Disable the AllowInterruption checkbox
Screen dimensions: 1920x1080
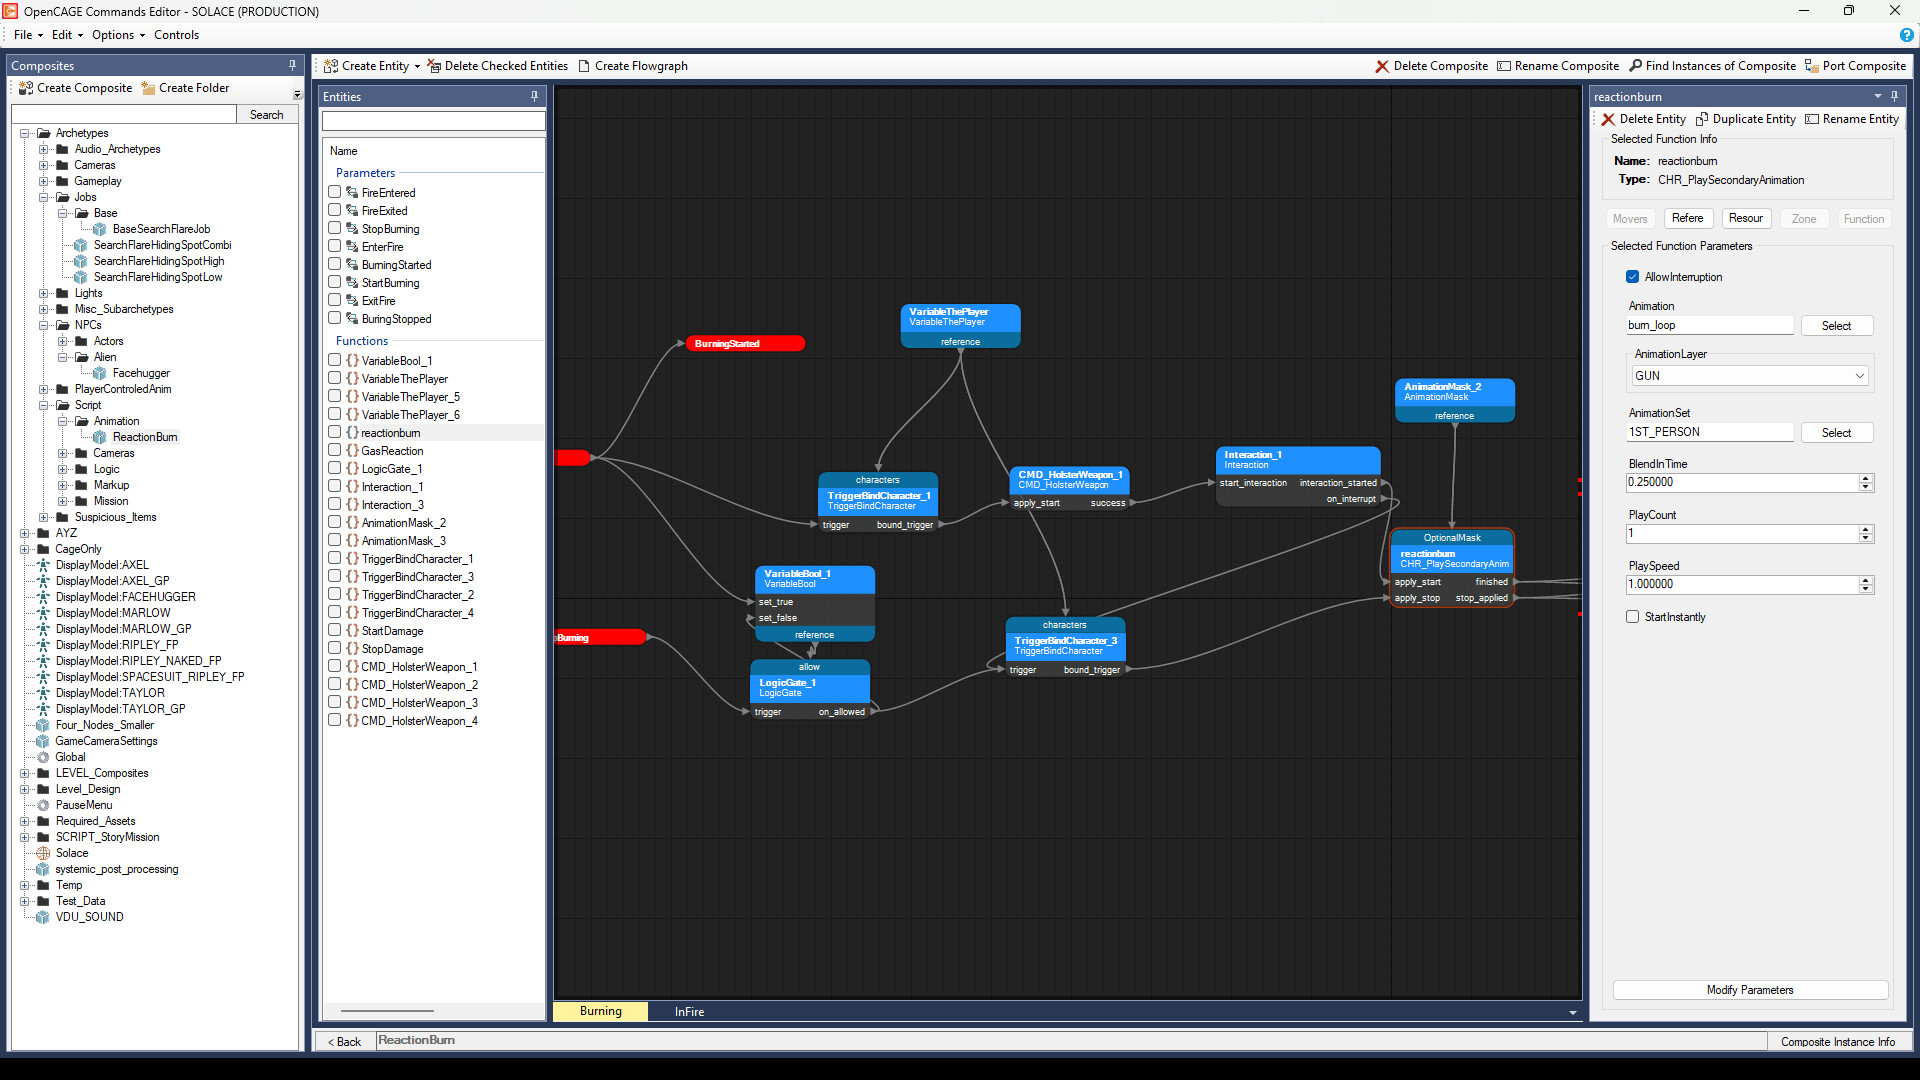click(1632, 277)
